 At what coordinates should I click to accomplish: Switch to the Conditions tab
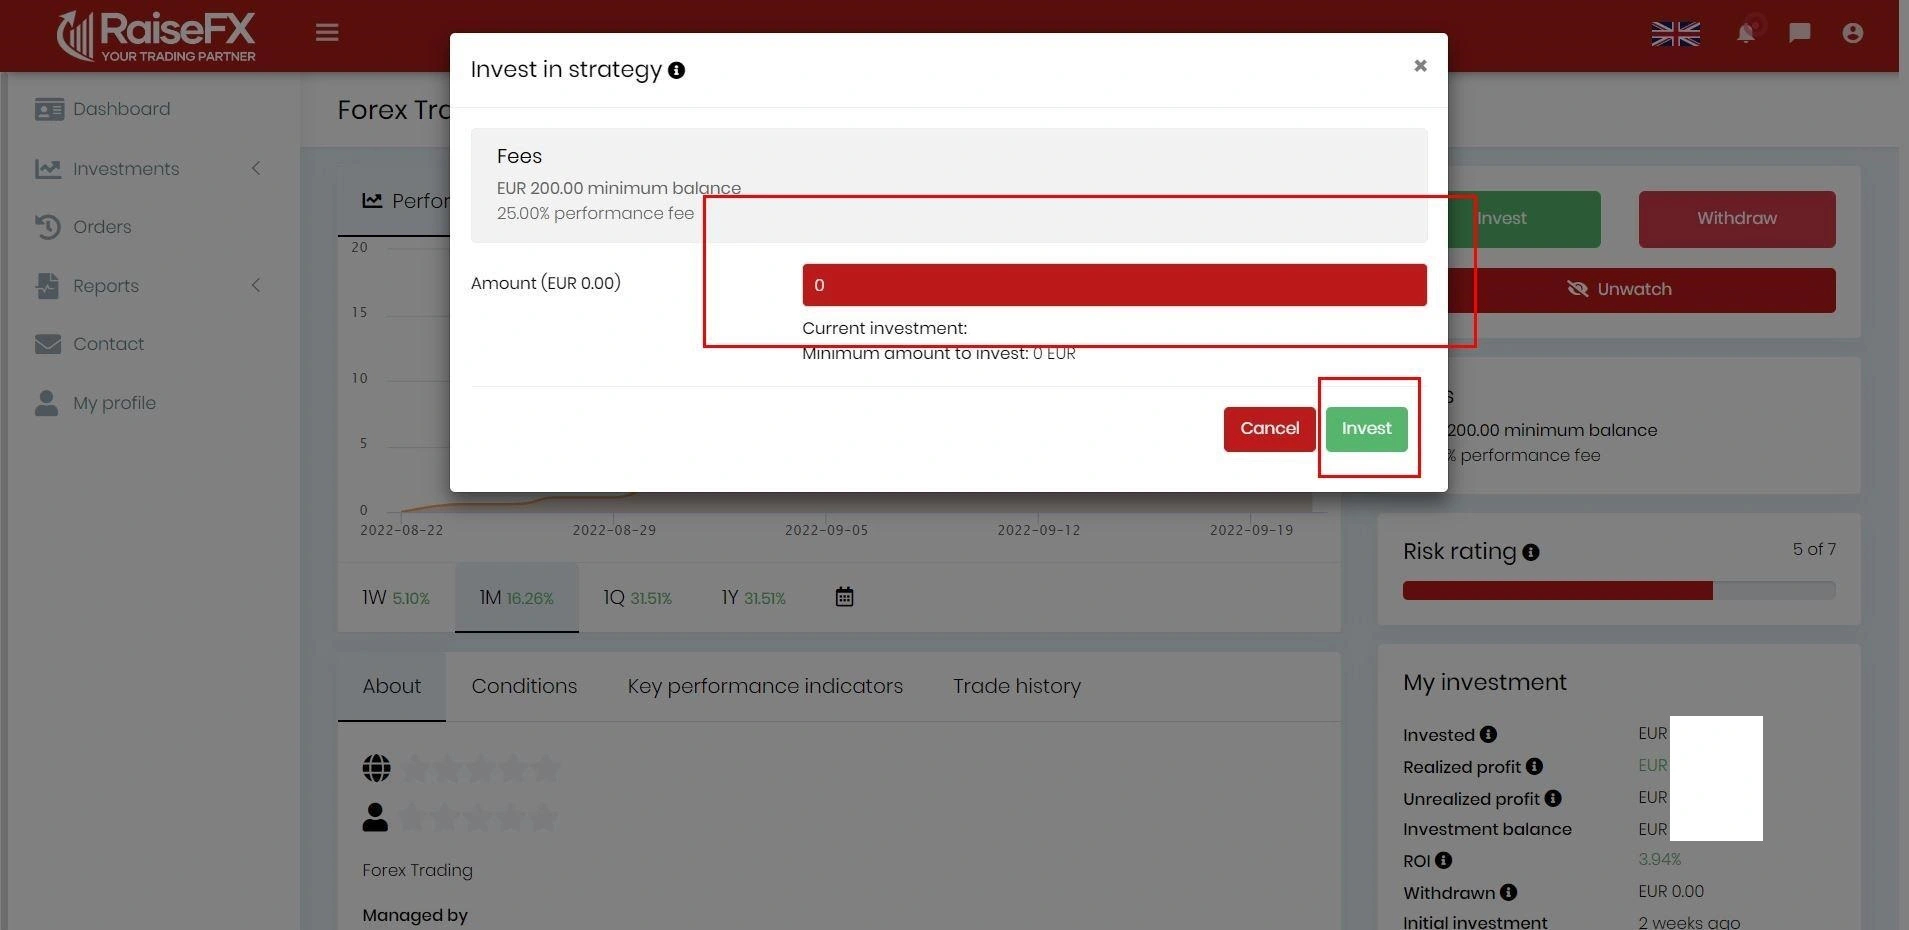point(524,686)
